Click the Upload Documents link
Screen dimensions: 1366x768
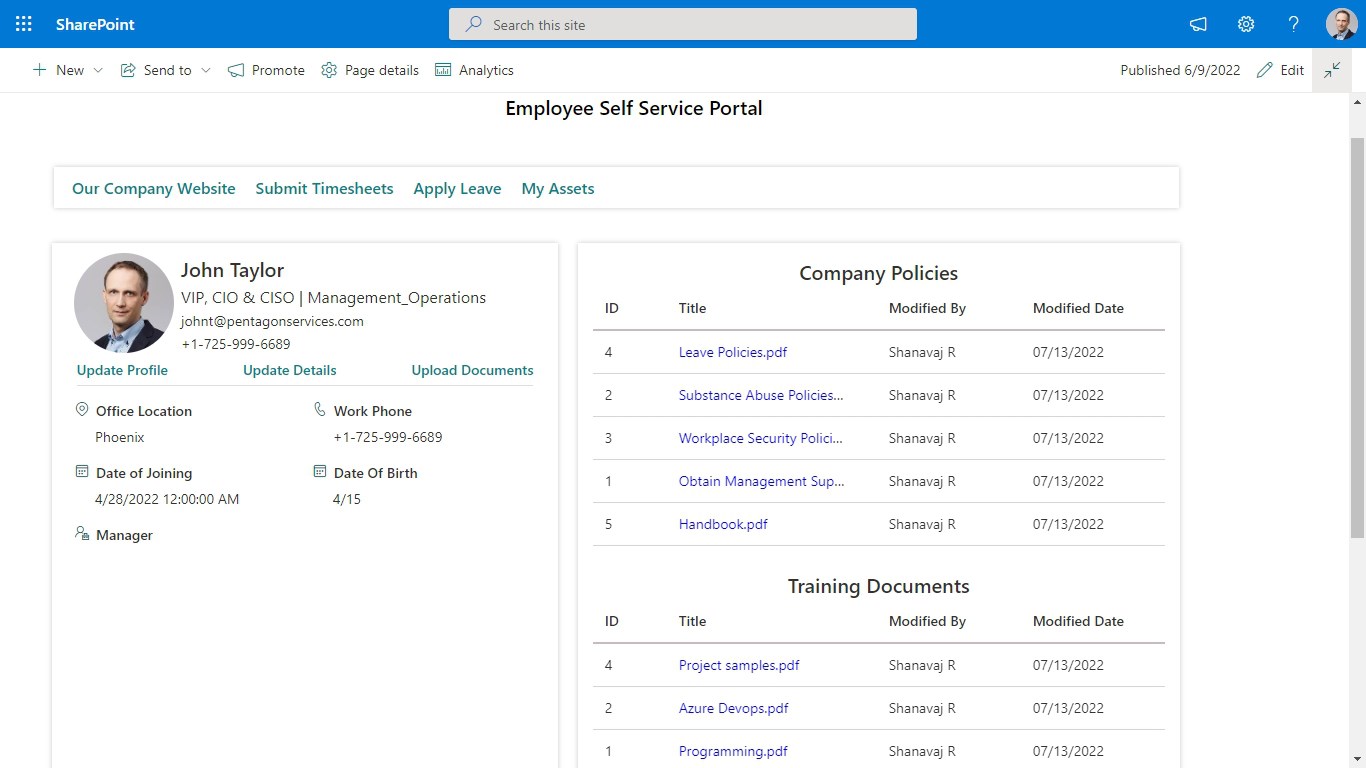[x=472, y=370]
